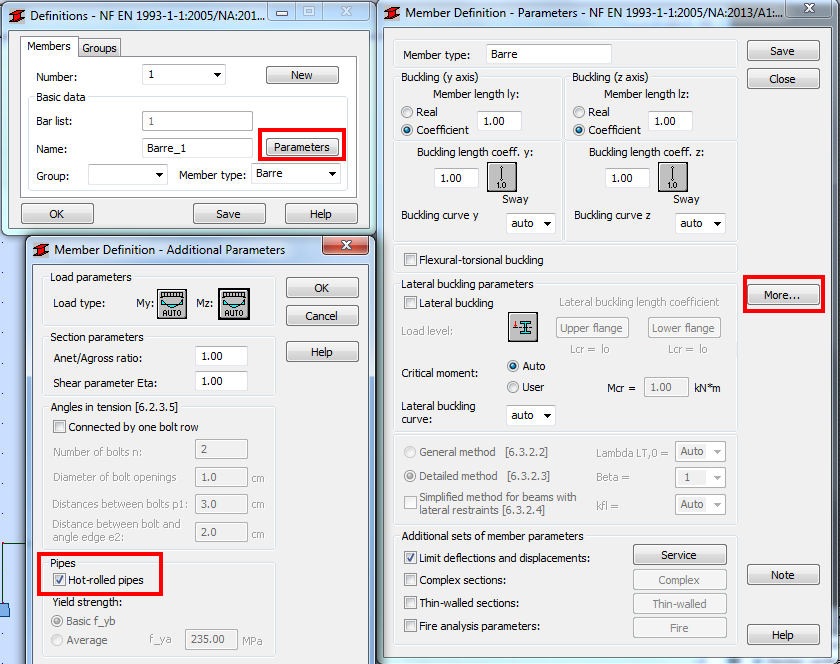
Task: Select the Real radio button for y axis buckling
Action: coord(407,111)
